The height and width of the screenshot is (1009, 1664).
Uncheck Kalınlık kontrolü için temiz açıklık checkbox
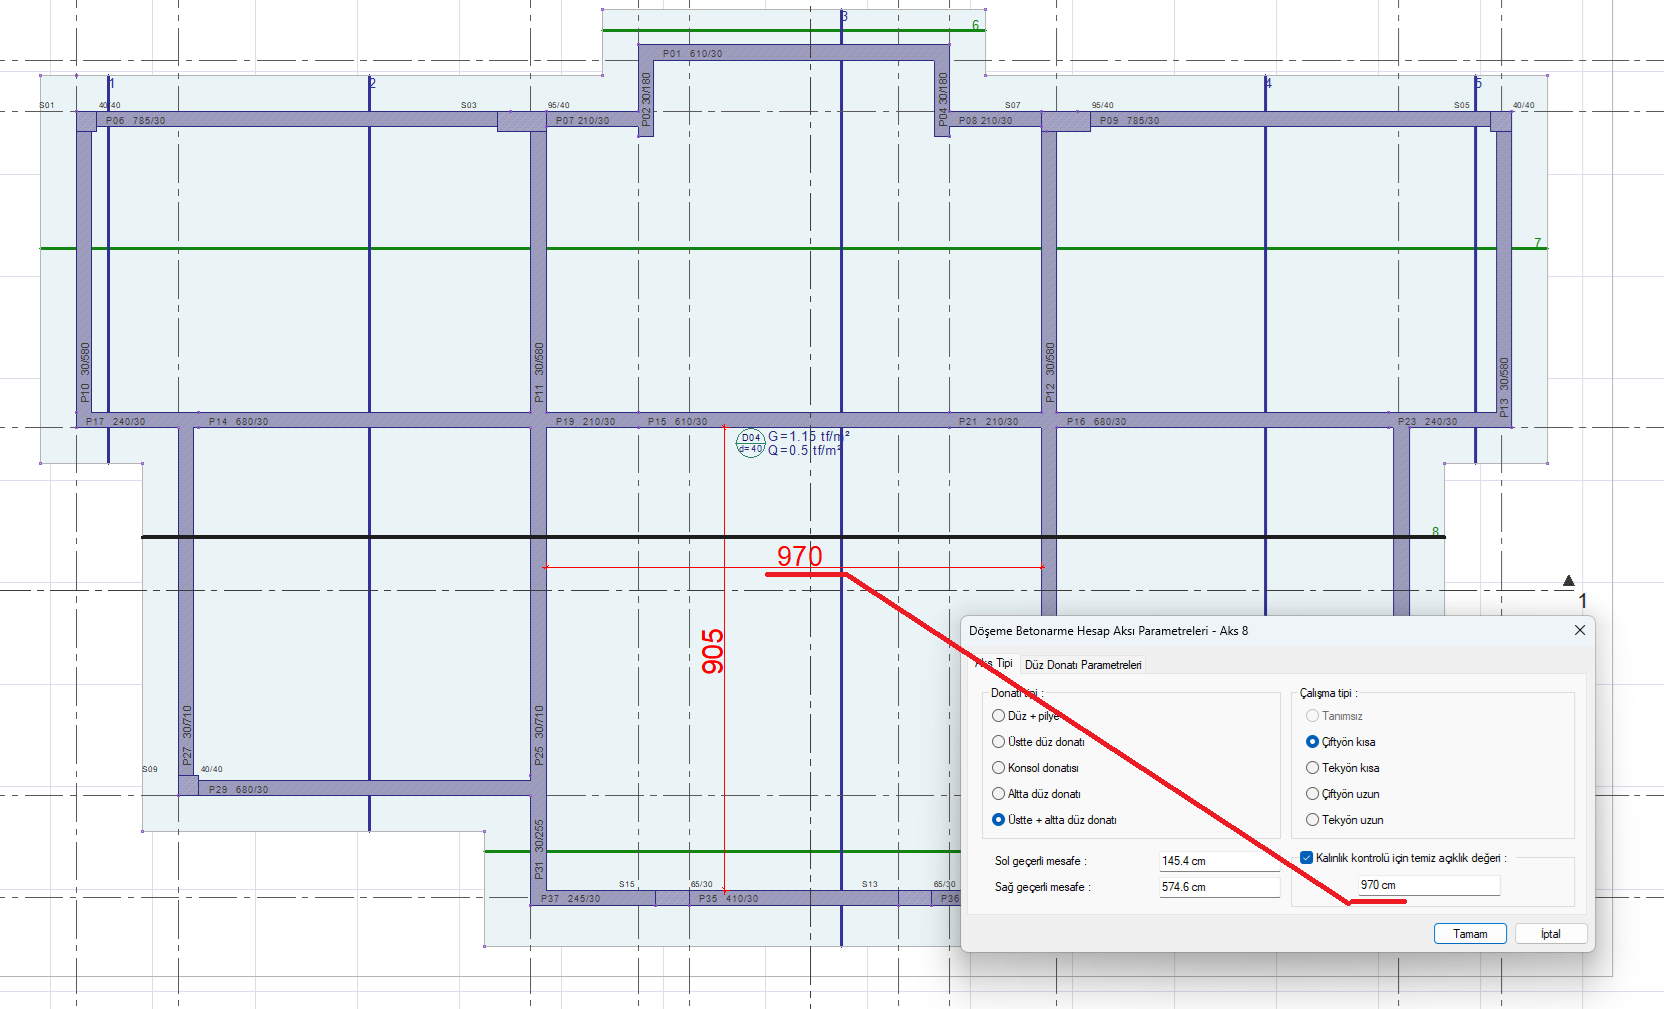coord(1307,858)
